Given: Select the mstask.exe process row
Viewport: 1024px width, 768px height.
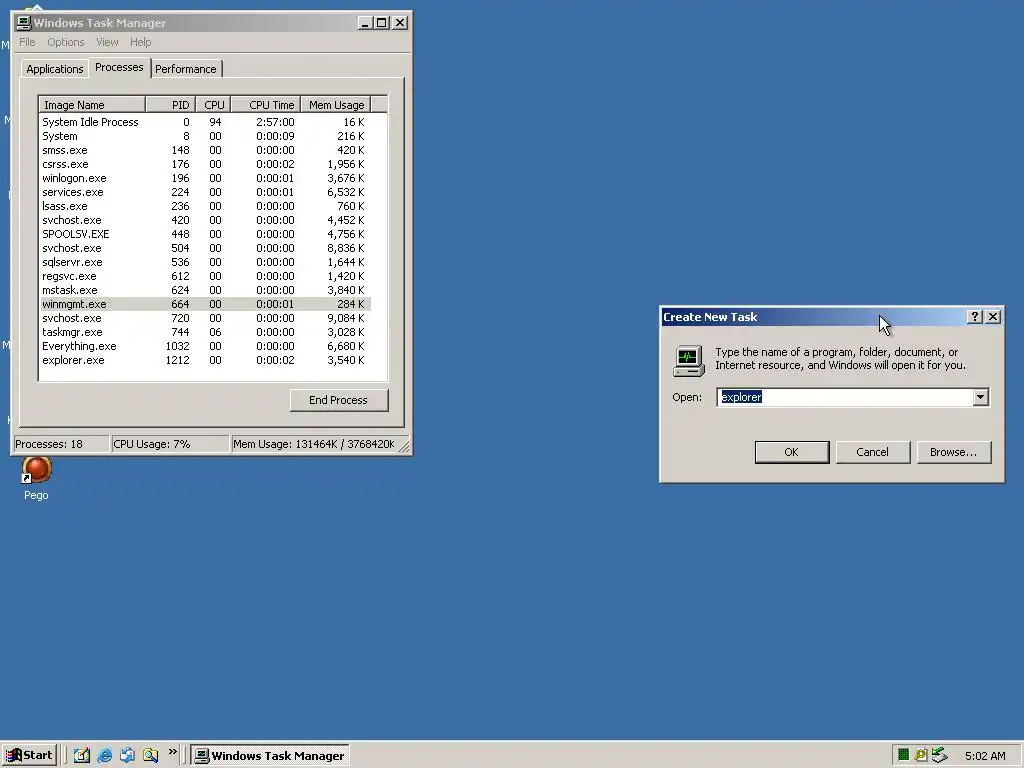Looking at the screenshot, I should (x=205, y=290).
